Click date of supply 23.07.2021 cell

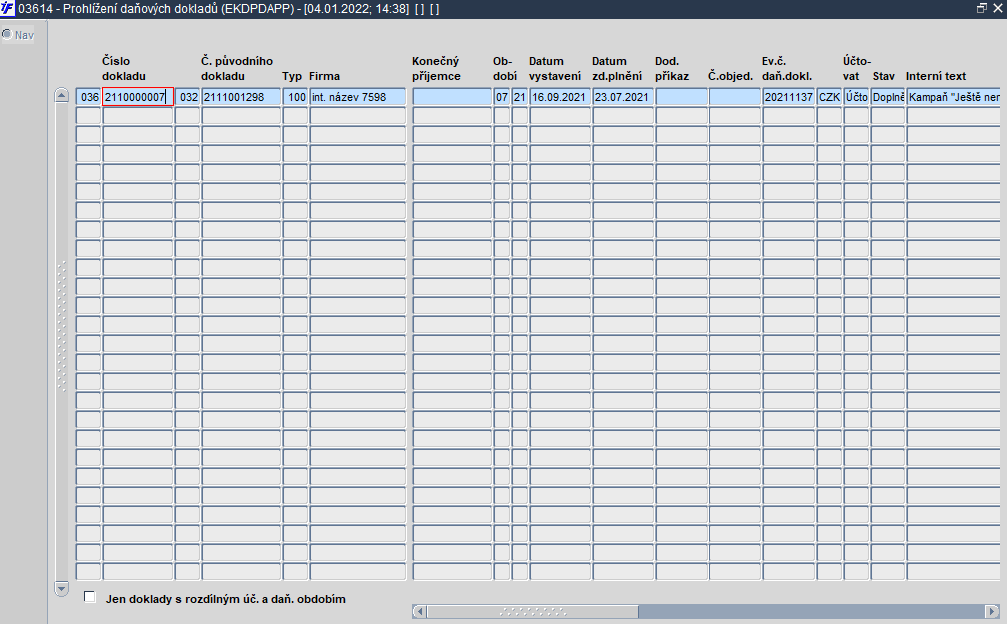click(x=623, y=97)
